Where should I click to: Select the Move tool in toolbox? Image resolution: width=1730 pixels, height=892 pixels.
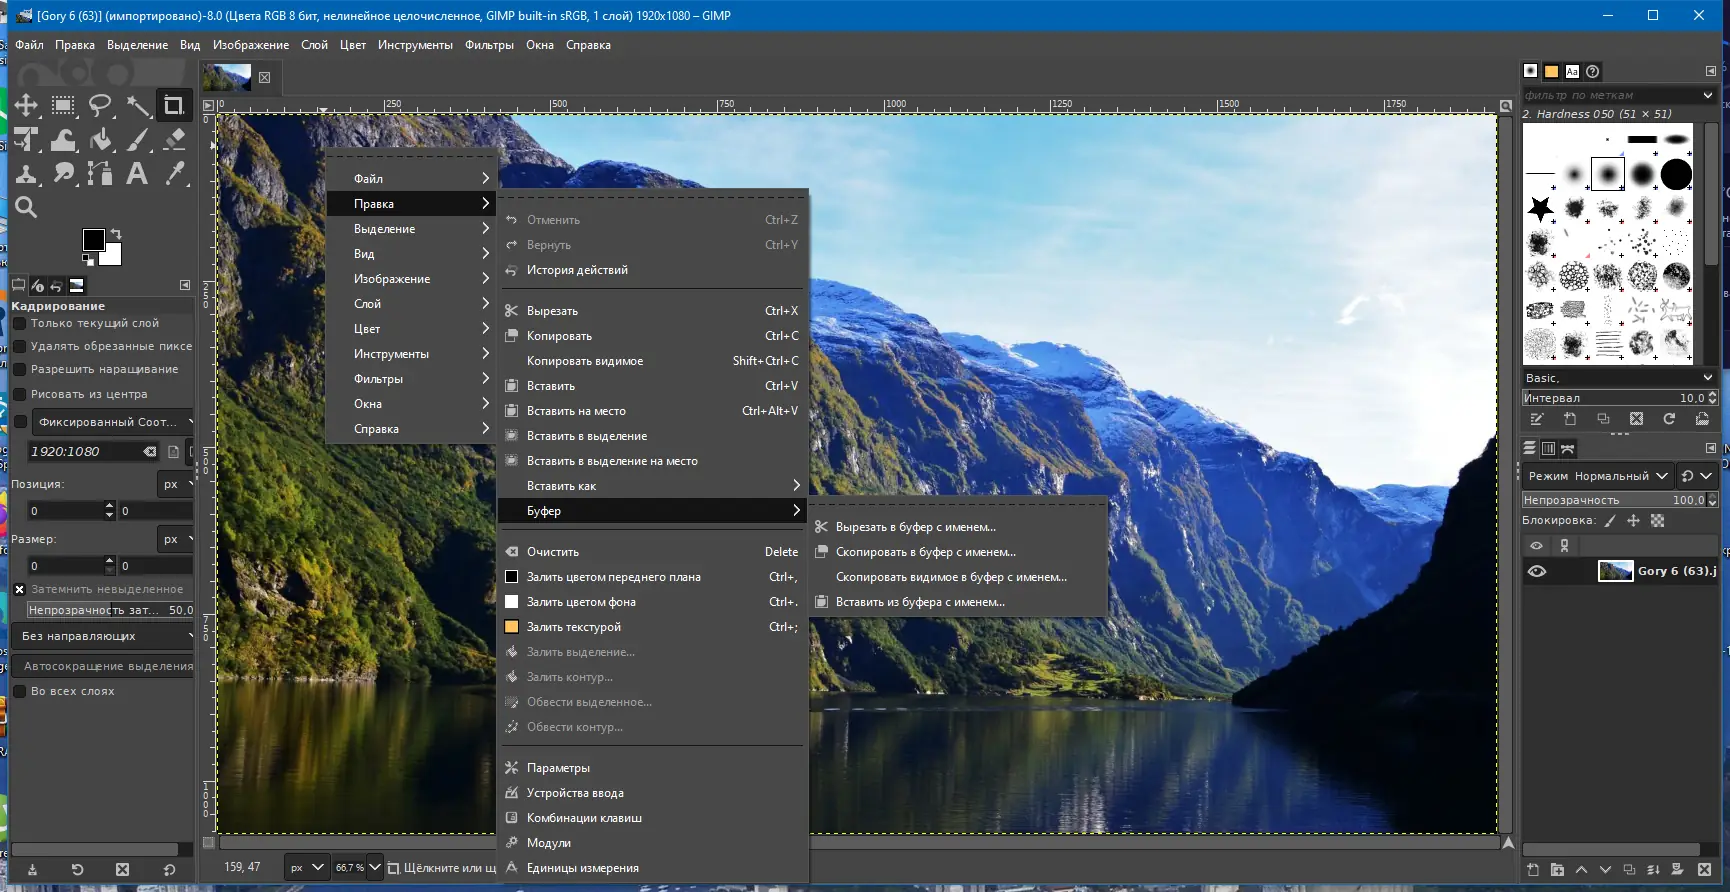point(26,105)
